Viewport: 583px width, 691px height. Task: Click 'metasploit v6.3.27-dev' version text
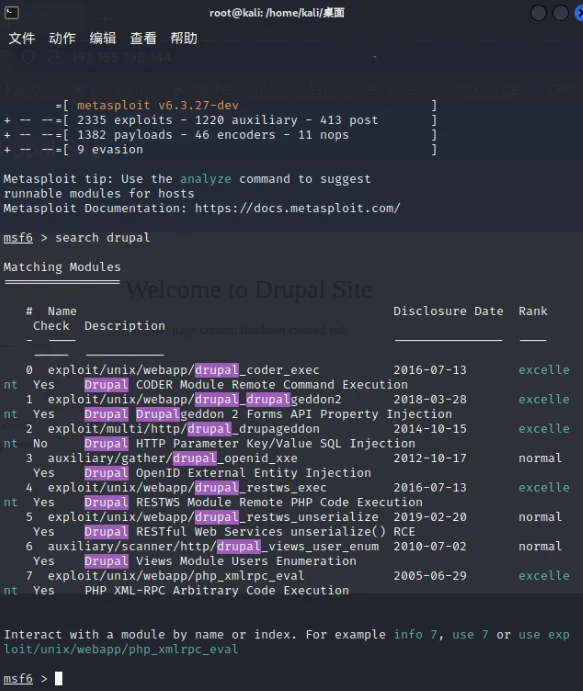point(158,105)
